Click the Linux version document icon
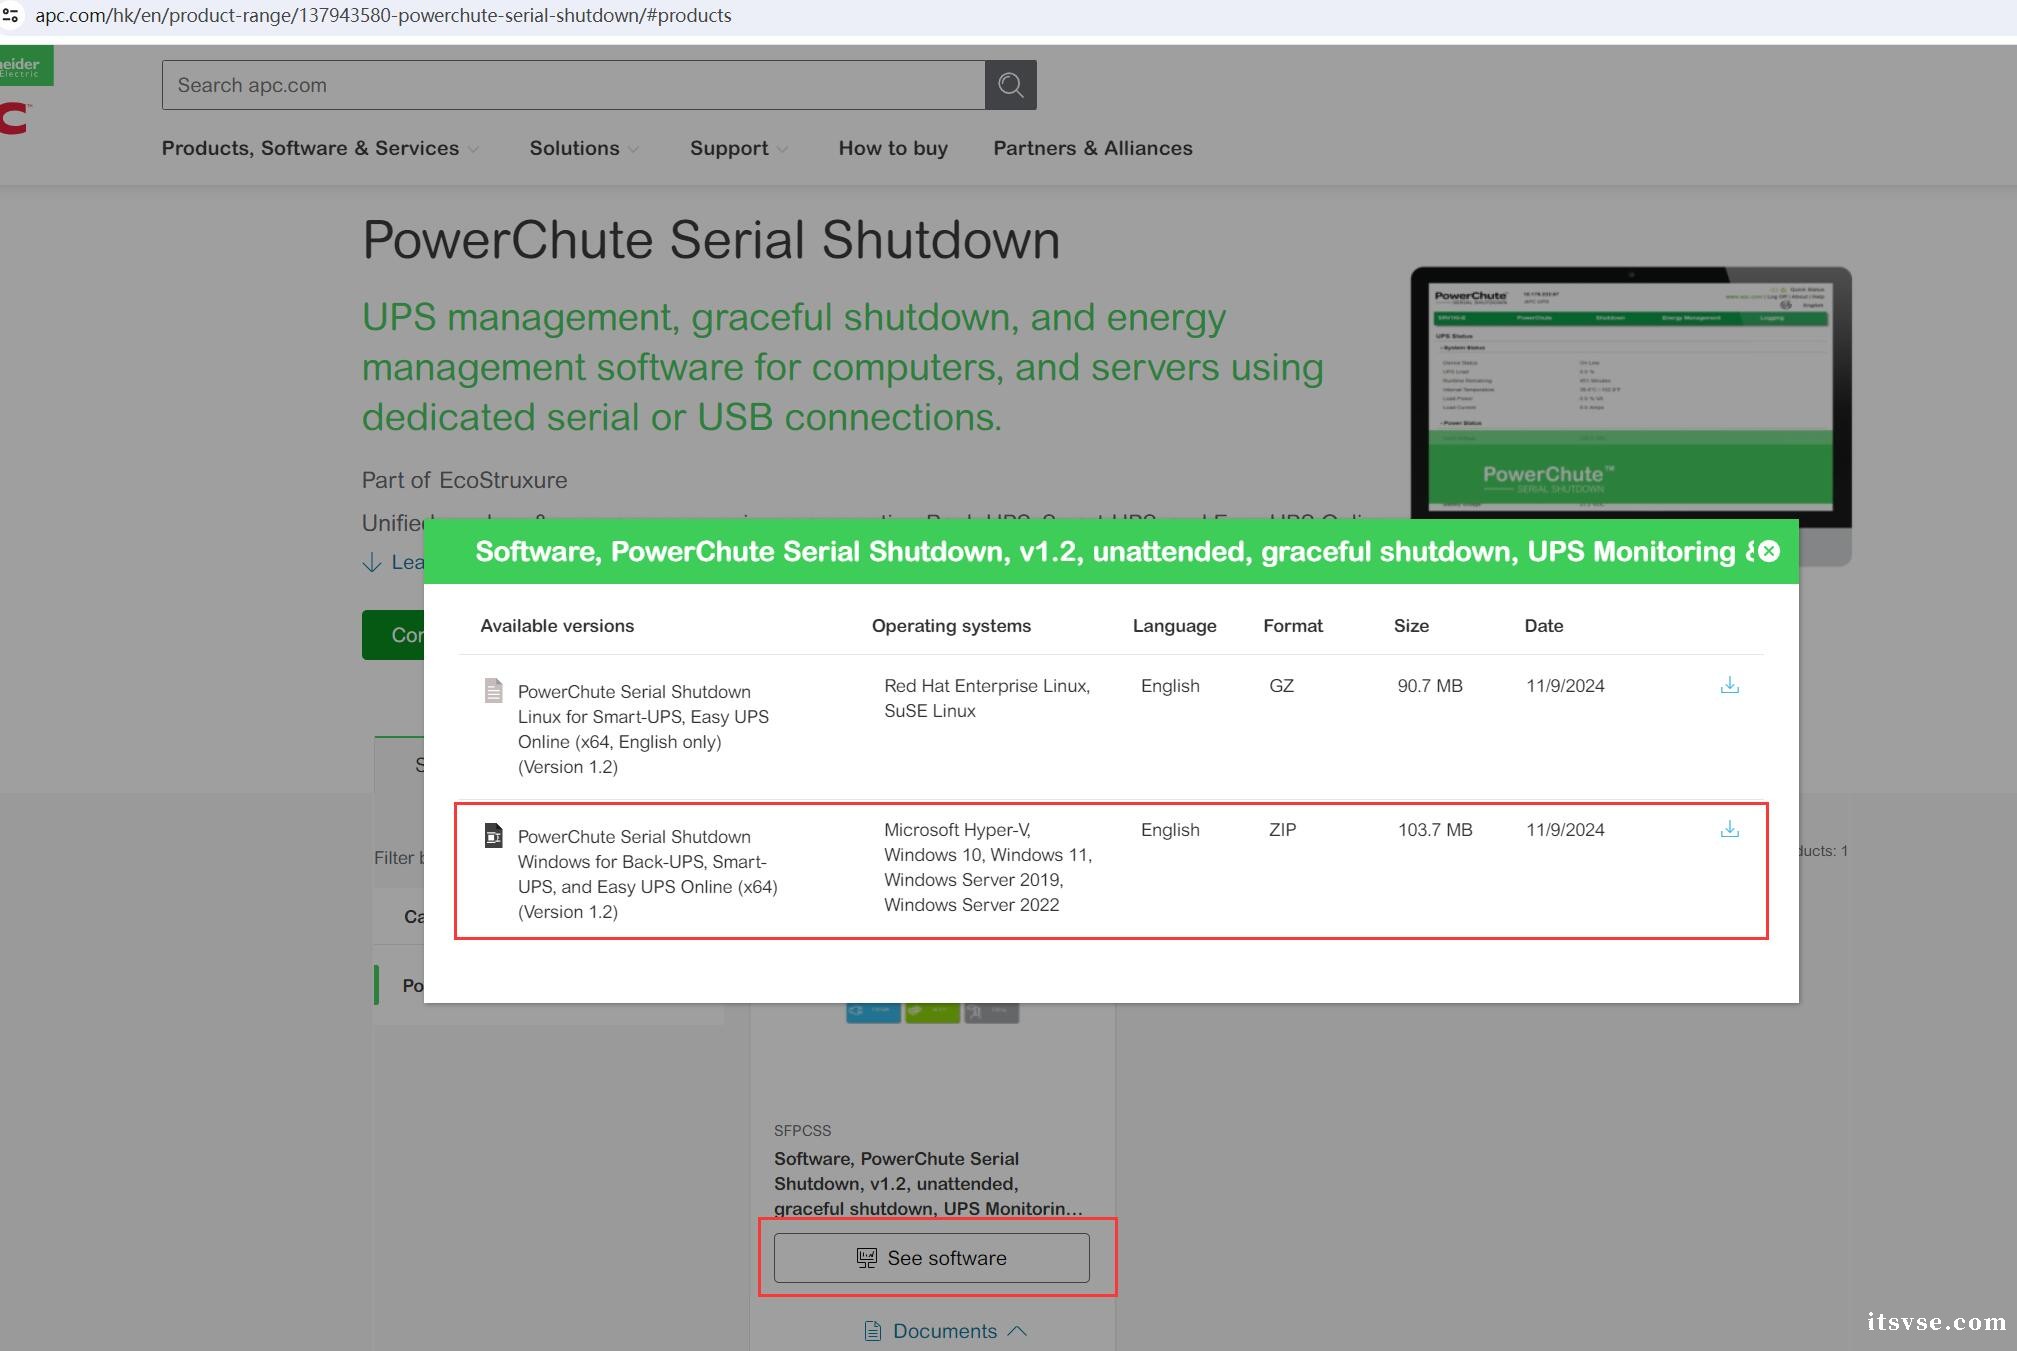The height and width of the screenshot is (1351, 2017). (493, 690)
